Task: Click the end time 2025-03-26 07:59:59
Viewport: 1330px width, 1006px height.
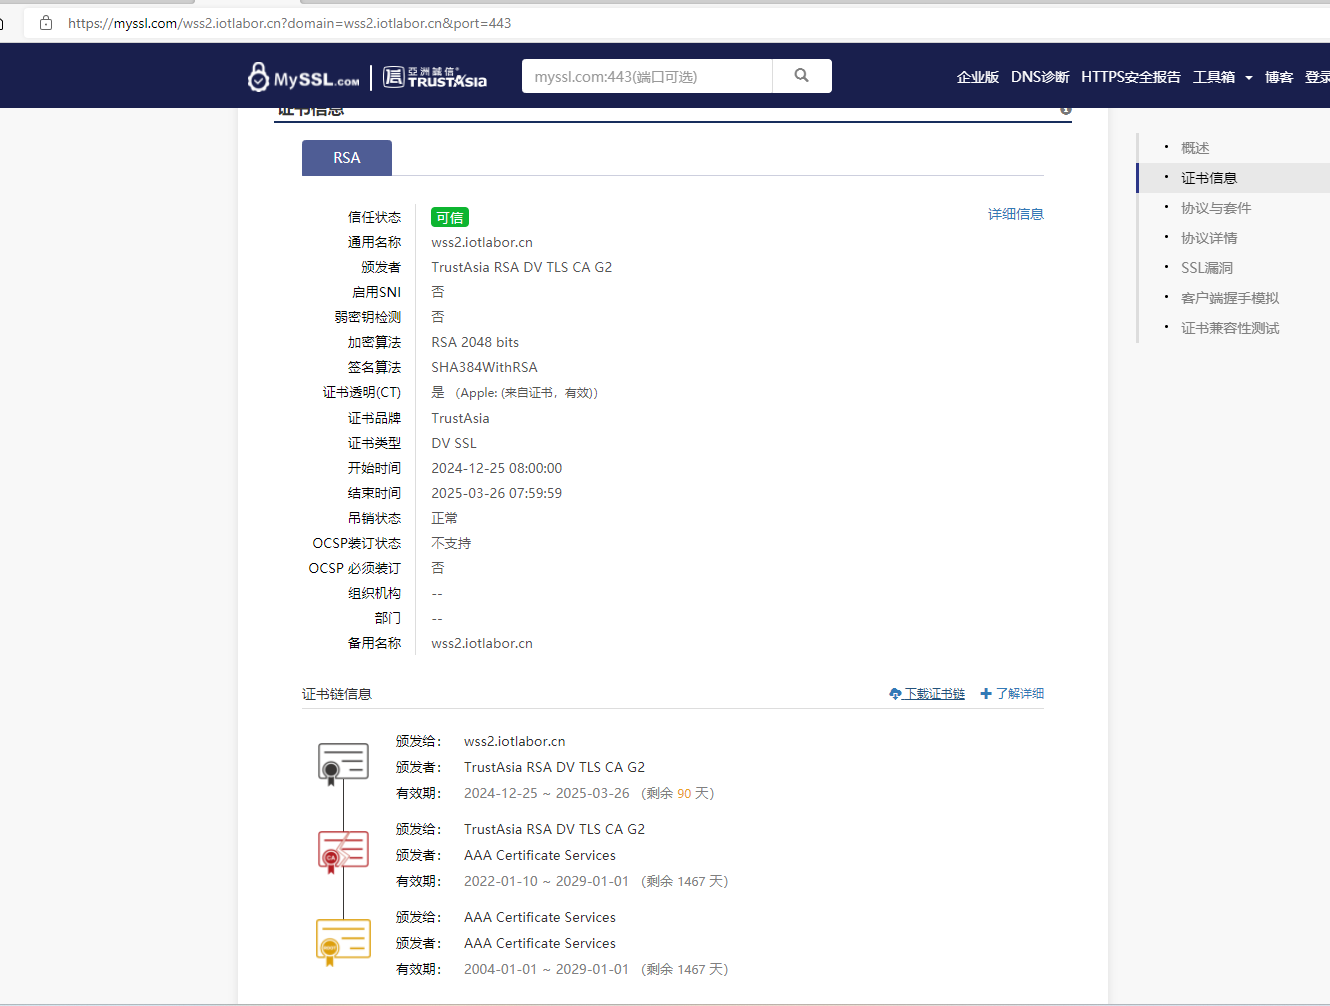Action: coord(497,493)
